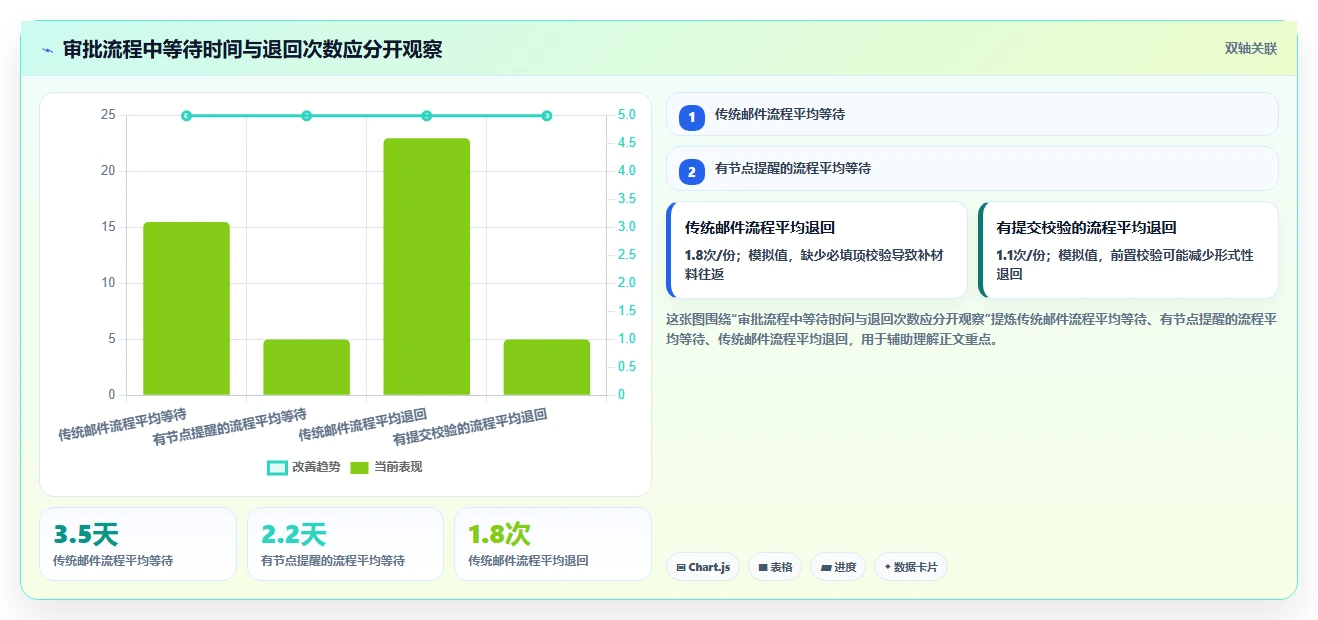Click the 数据卡片 sparkle icon

(887, 567)
